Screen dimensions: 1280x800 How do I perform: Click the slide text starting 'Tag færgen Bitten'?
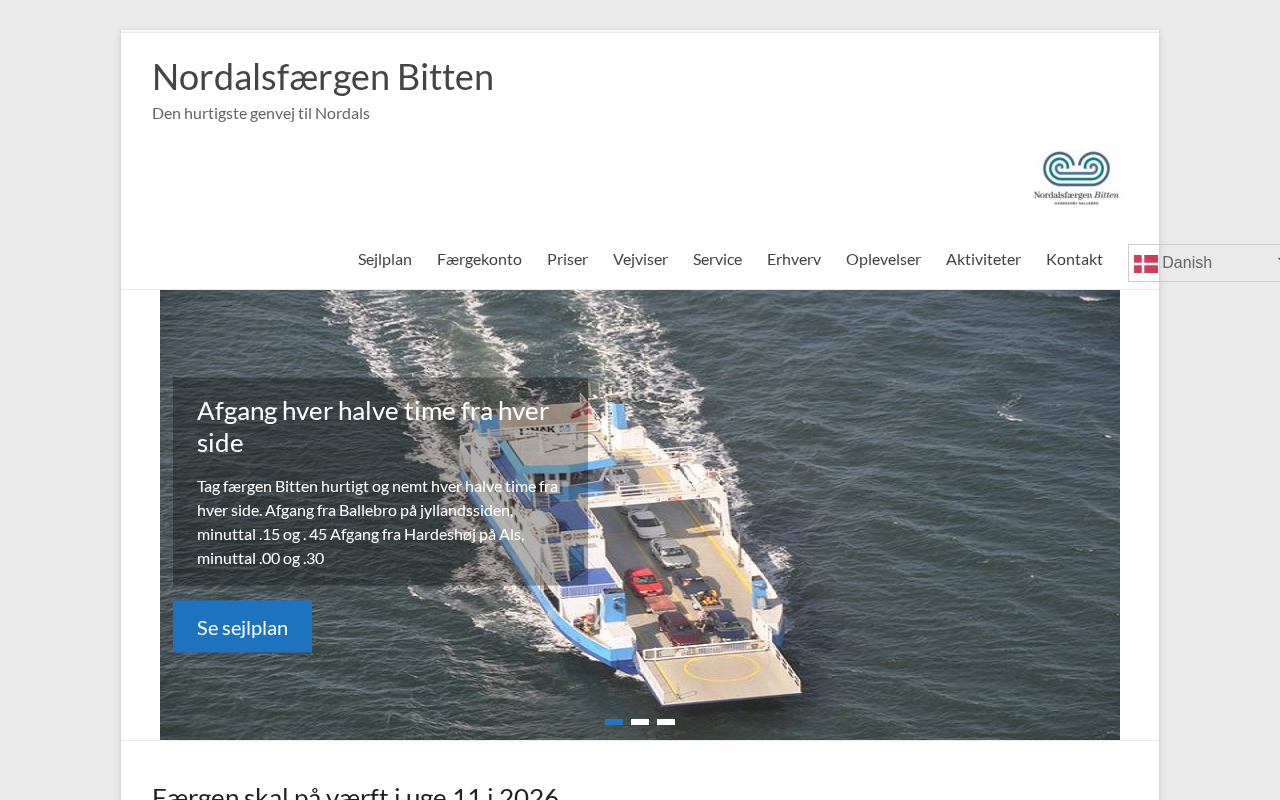pyautogui.click(x=378, y=522)
